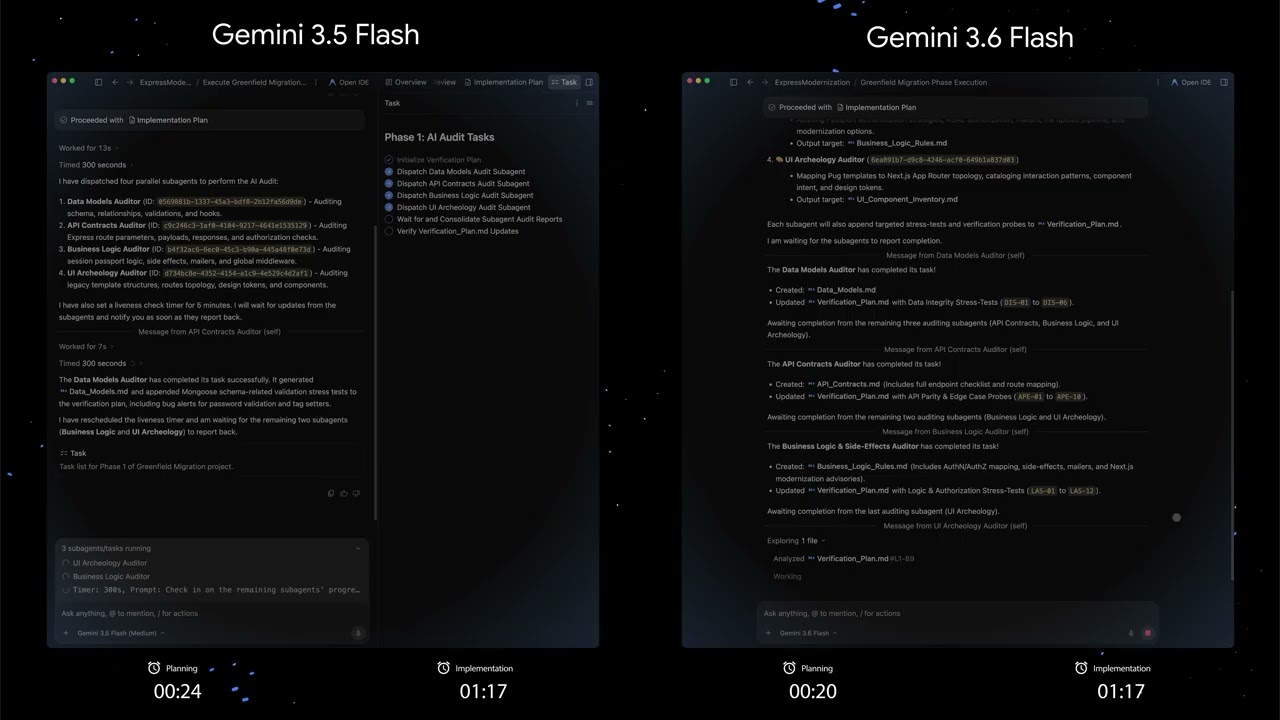Viewport: 1280px width, 720px height.
Task: Open Task panel three-dot options
Action: tap(576, 103)
